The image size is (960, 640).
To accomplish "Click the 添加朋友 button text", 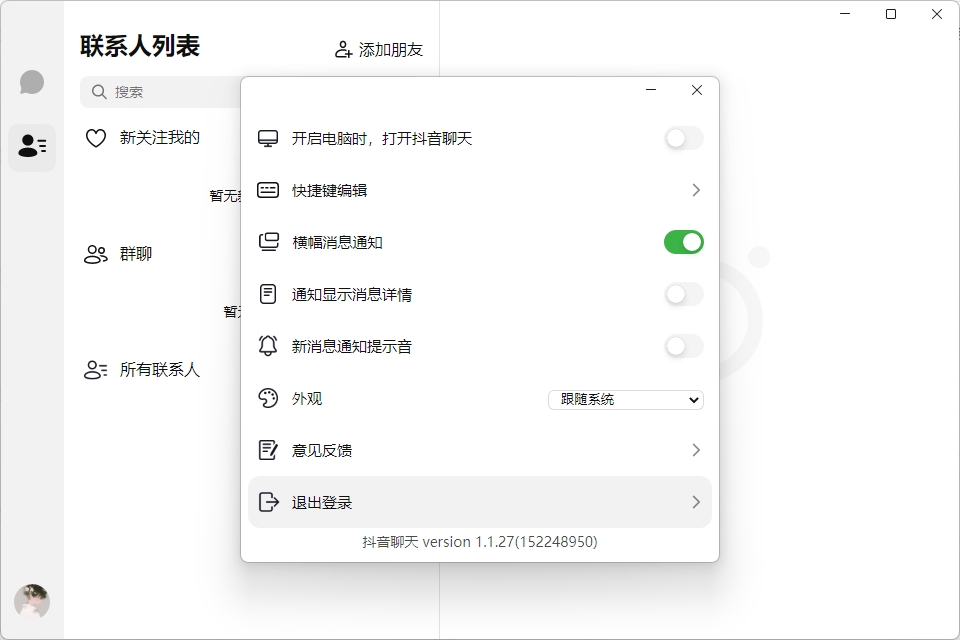I will coord(391,50).
